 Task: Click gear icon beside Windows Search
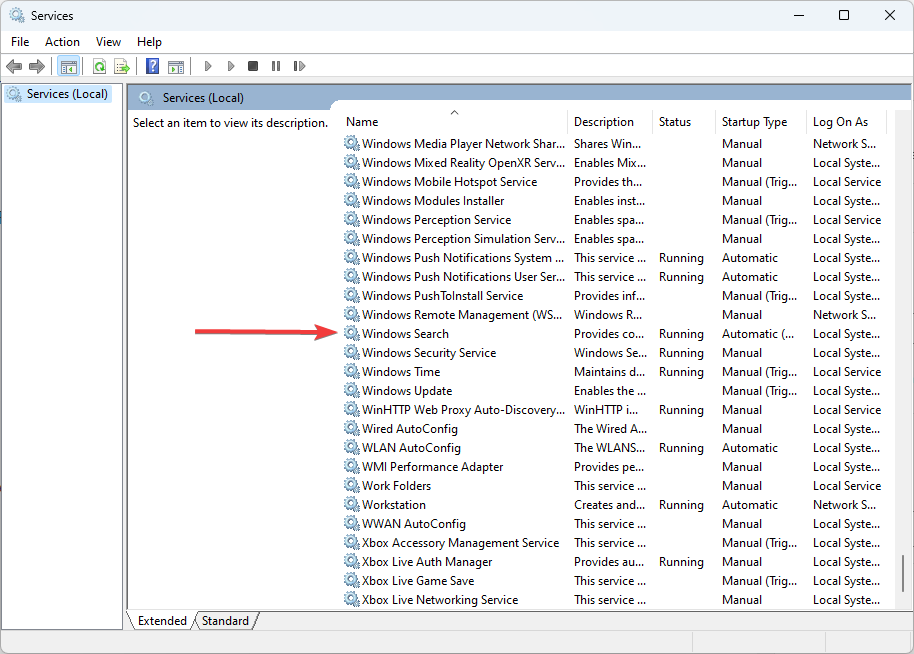351,333
